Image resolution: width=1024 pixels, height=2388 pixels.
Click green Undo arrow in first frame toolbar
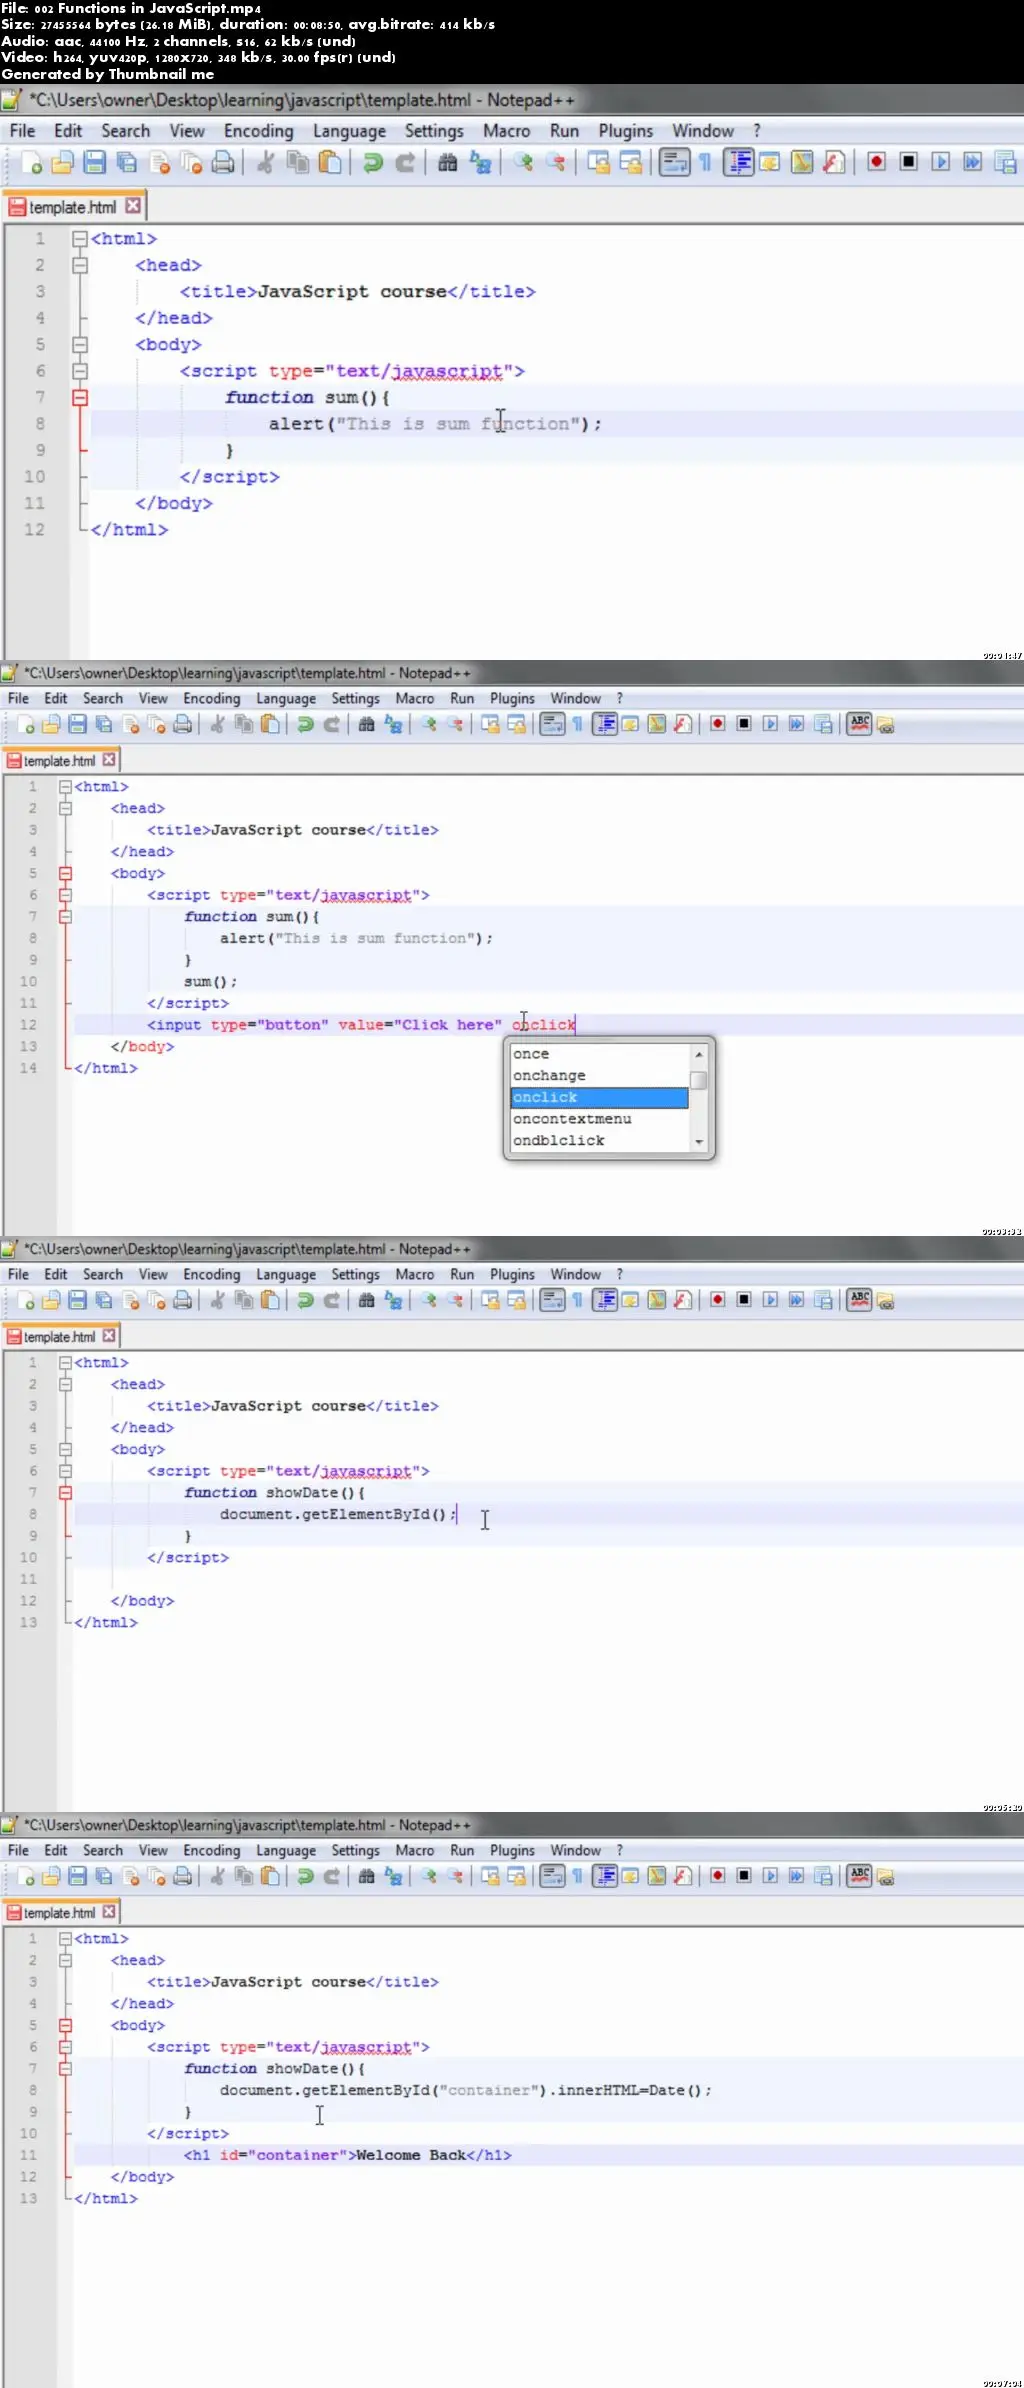[x=373, y=163]
